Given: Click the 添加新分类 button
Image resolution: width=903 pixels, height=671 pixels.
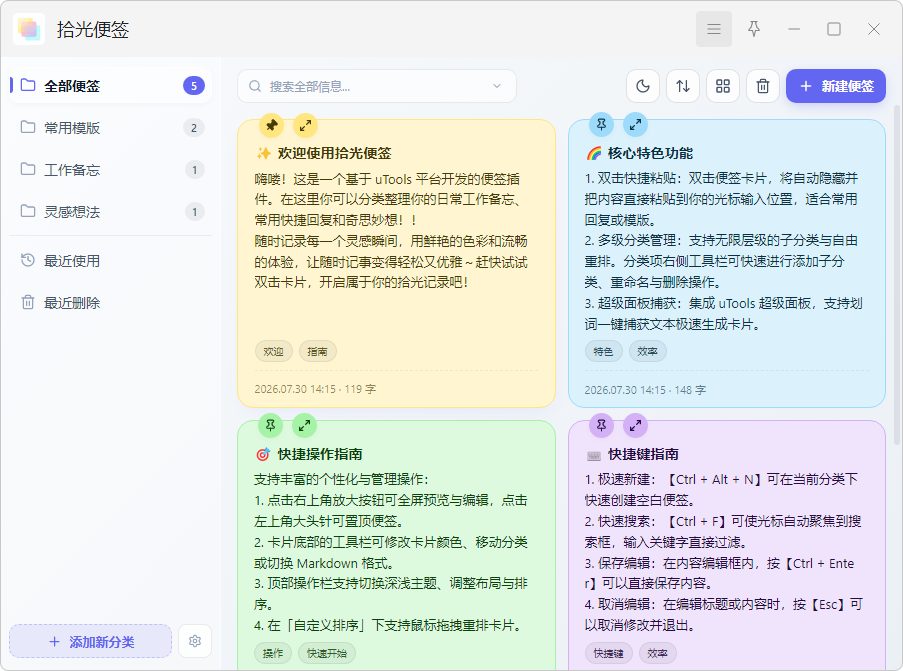Looking at the screenshot, I should [90, 642].
